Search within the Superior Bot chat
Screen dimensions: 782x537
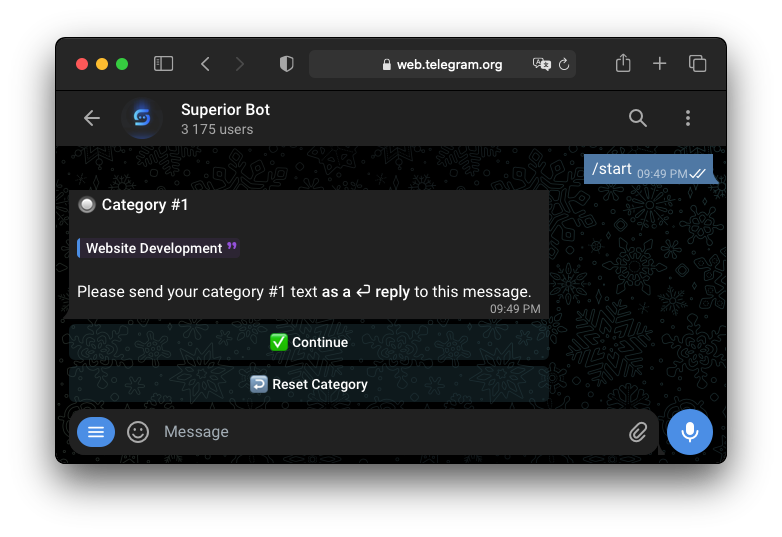point(638,118)
